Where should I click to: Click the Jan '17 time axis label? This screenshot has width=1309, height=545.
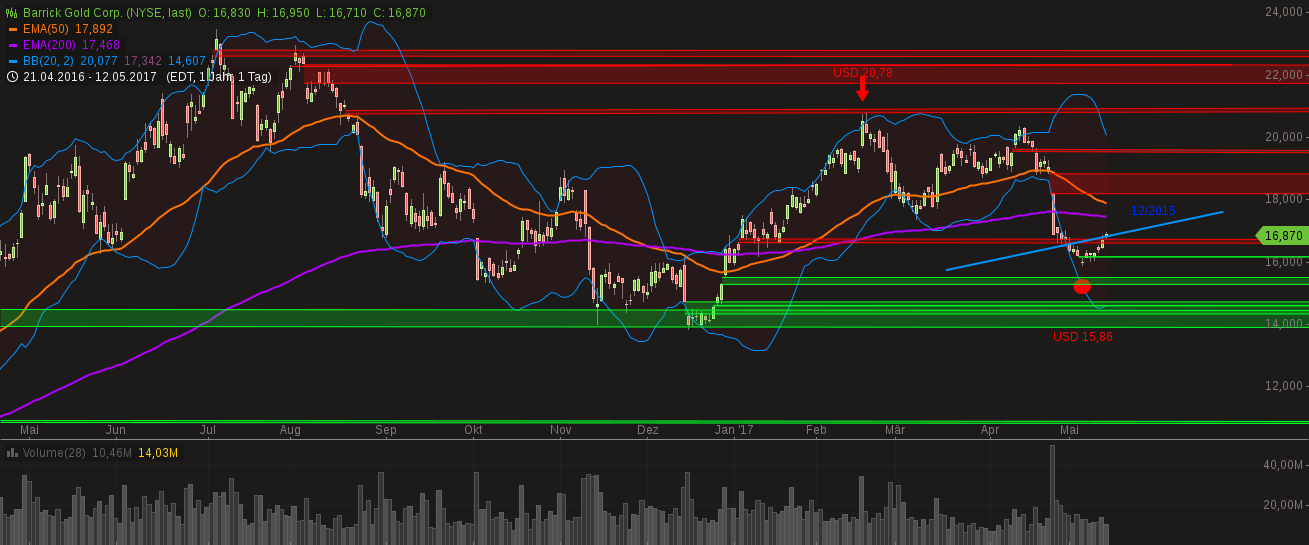[735, 430]
